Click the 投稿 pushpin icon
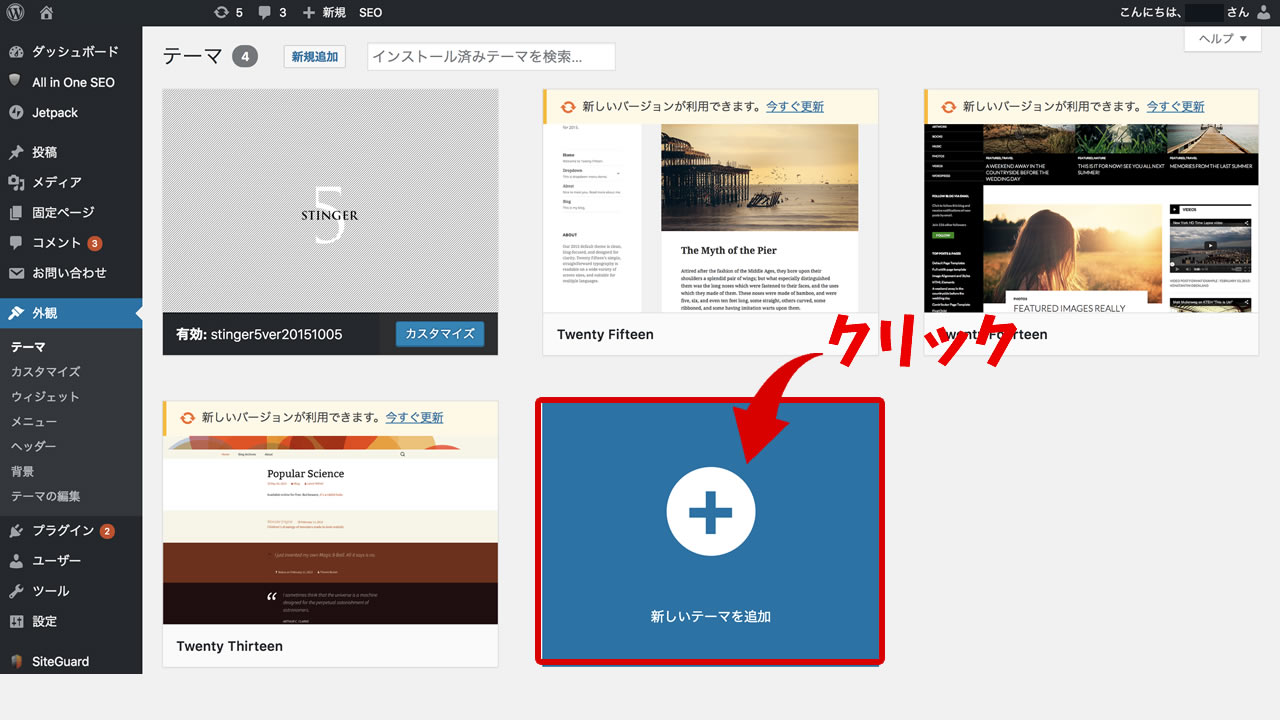 (16, 152)
